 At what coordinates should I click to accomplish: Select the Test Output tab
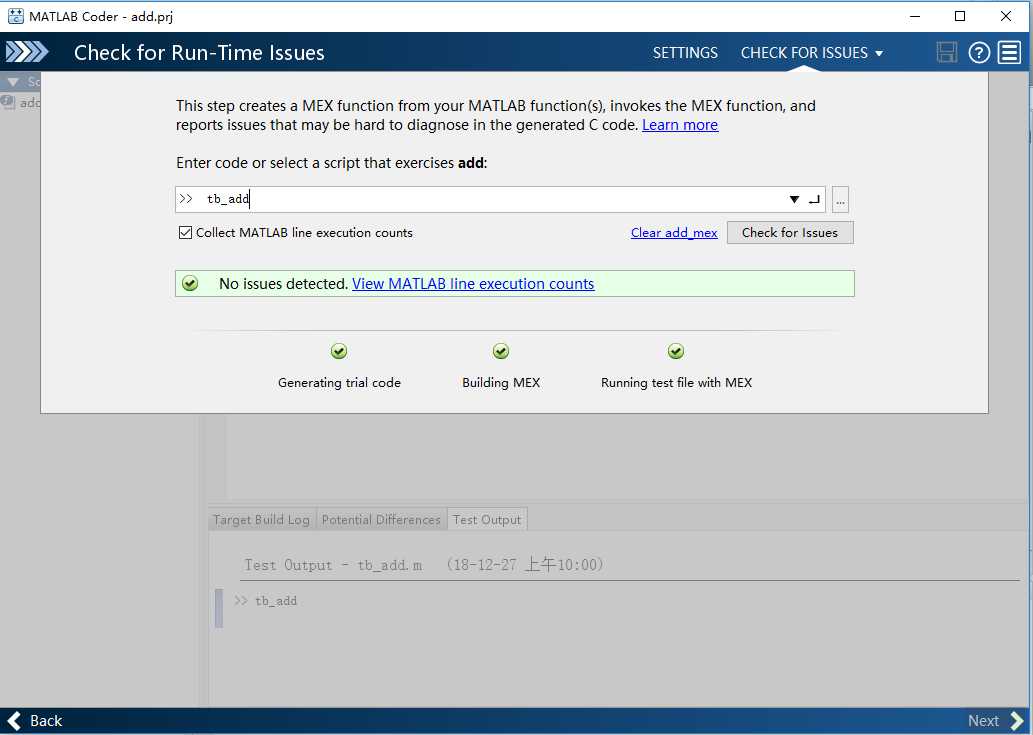tap(487, 520)
